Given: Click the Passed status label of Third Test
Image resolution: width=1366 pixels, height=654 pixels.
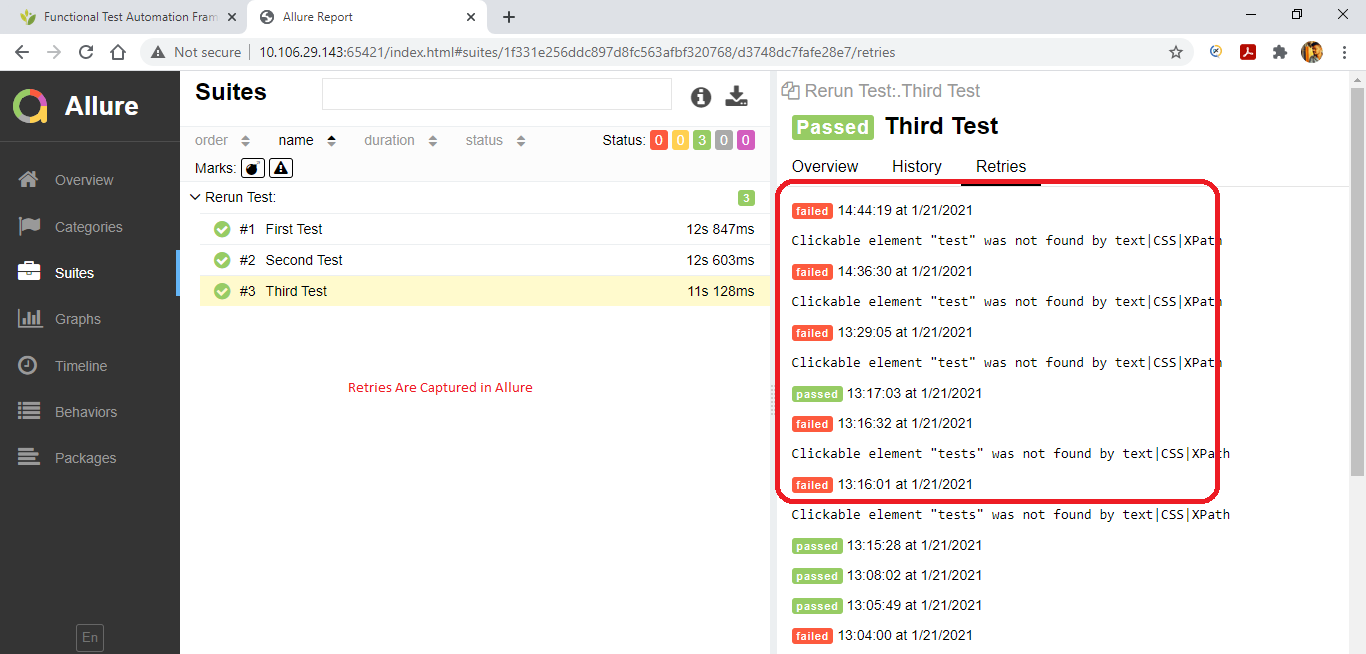Looking at the screenshot, I should pos(832,127).
